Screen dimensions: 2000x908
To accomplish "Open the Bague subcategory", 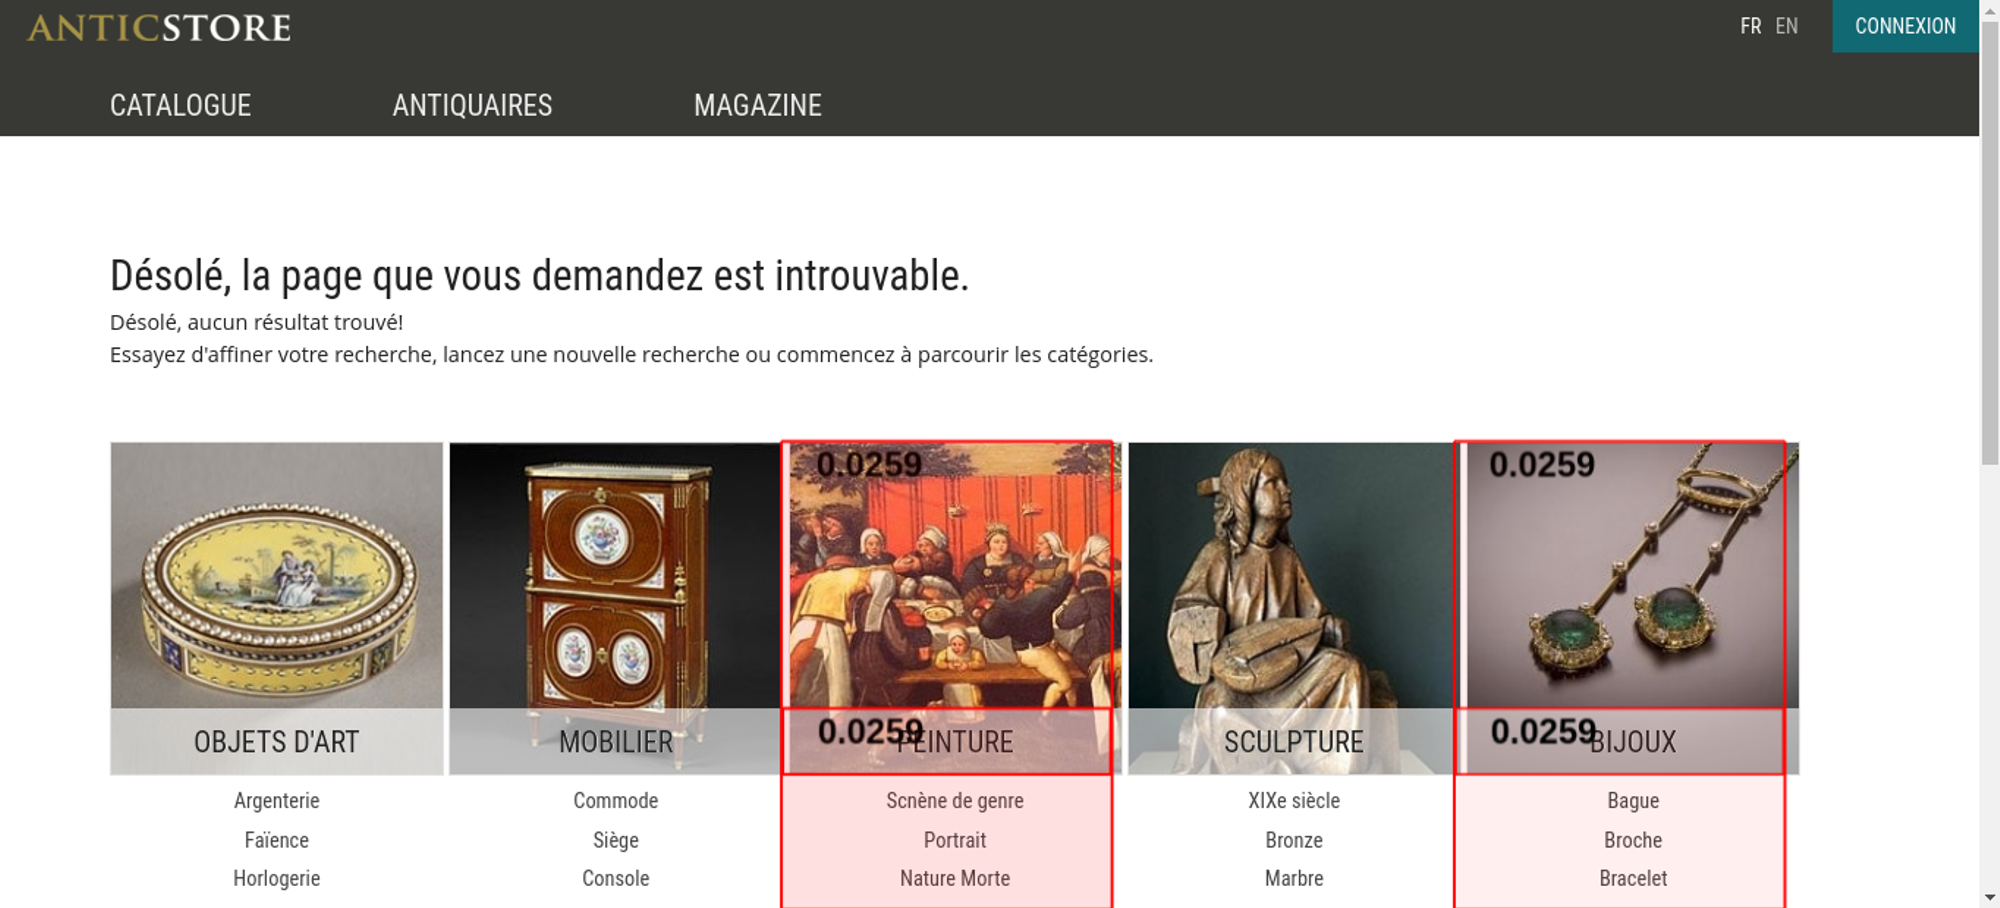I will 1633,800.
